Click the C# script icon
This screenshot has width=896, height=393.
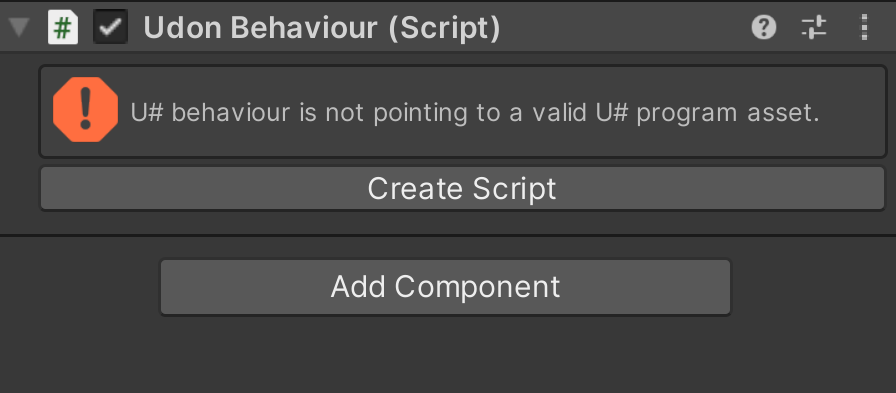click(x=62, y=27)
